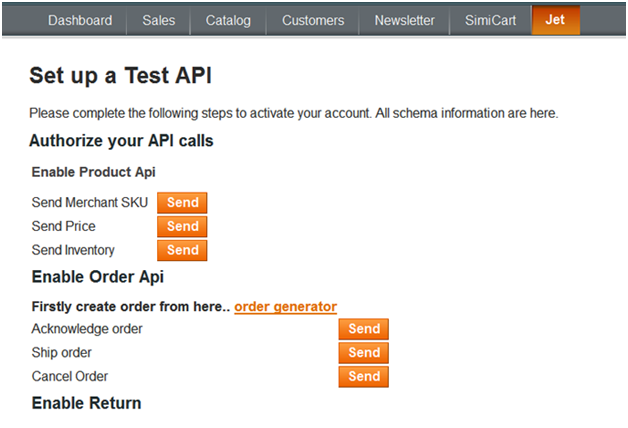Send the Cancel Order request
Screen dimensions: 628x428
tap(364, 376)
